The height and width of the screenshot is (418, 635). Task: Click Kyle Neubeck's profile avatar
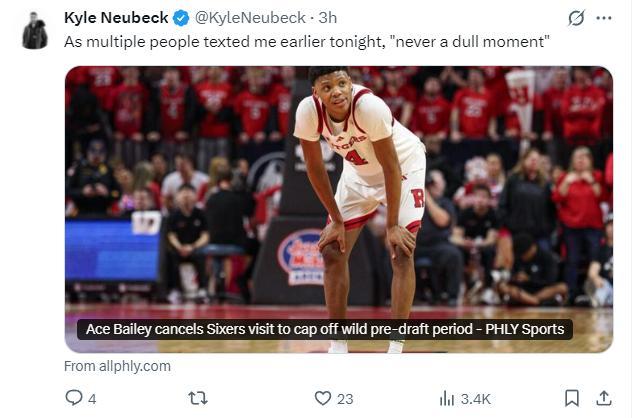click(35, 31)
